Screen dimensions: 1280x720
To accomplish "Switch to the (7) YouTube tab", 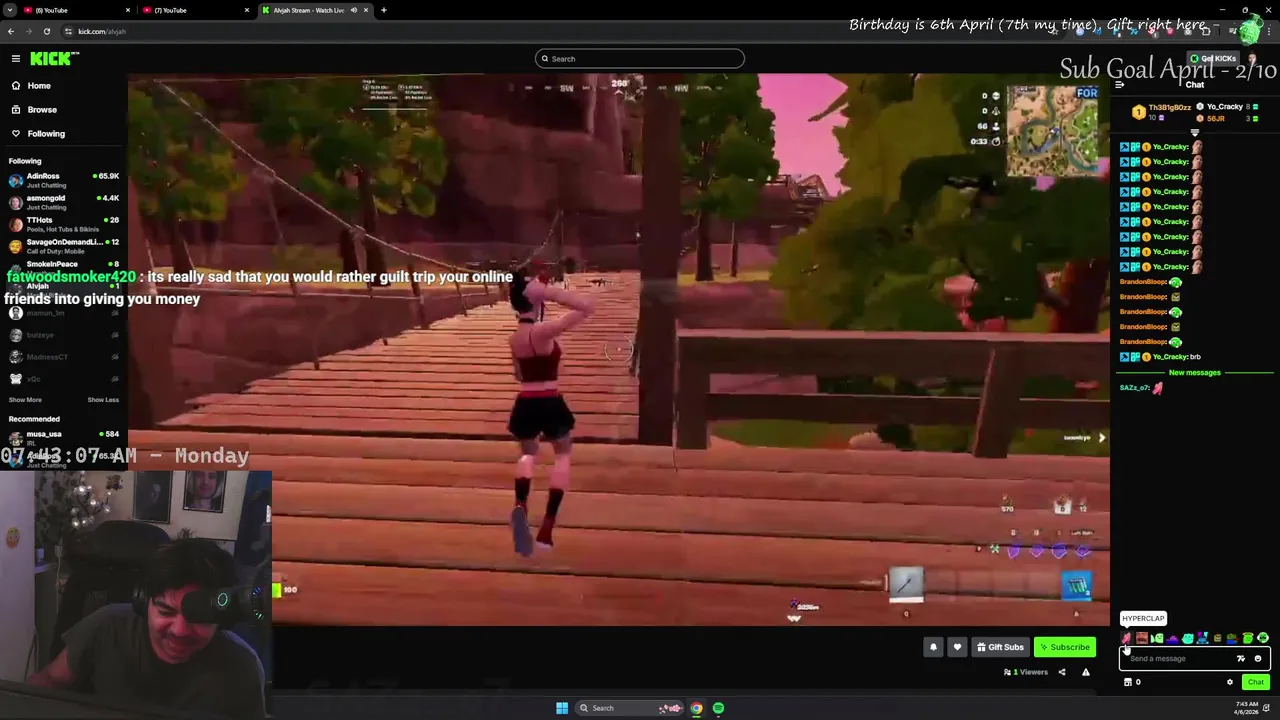I will [194, 10].
